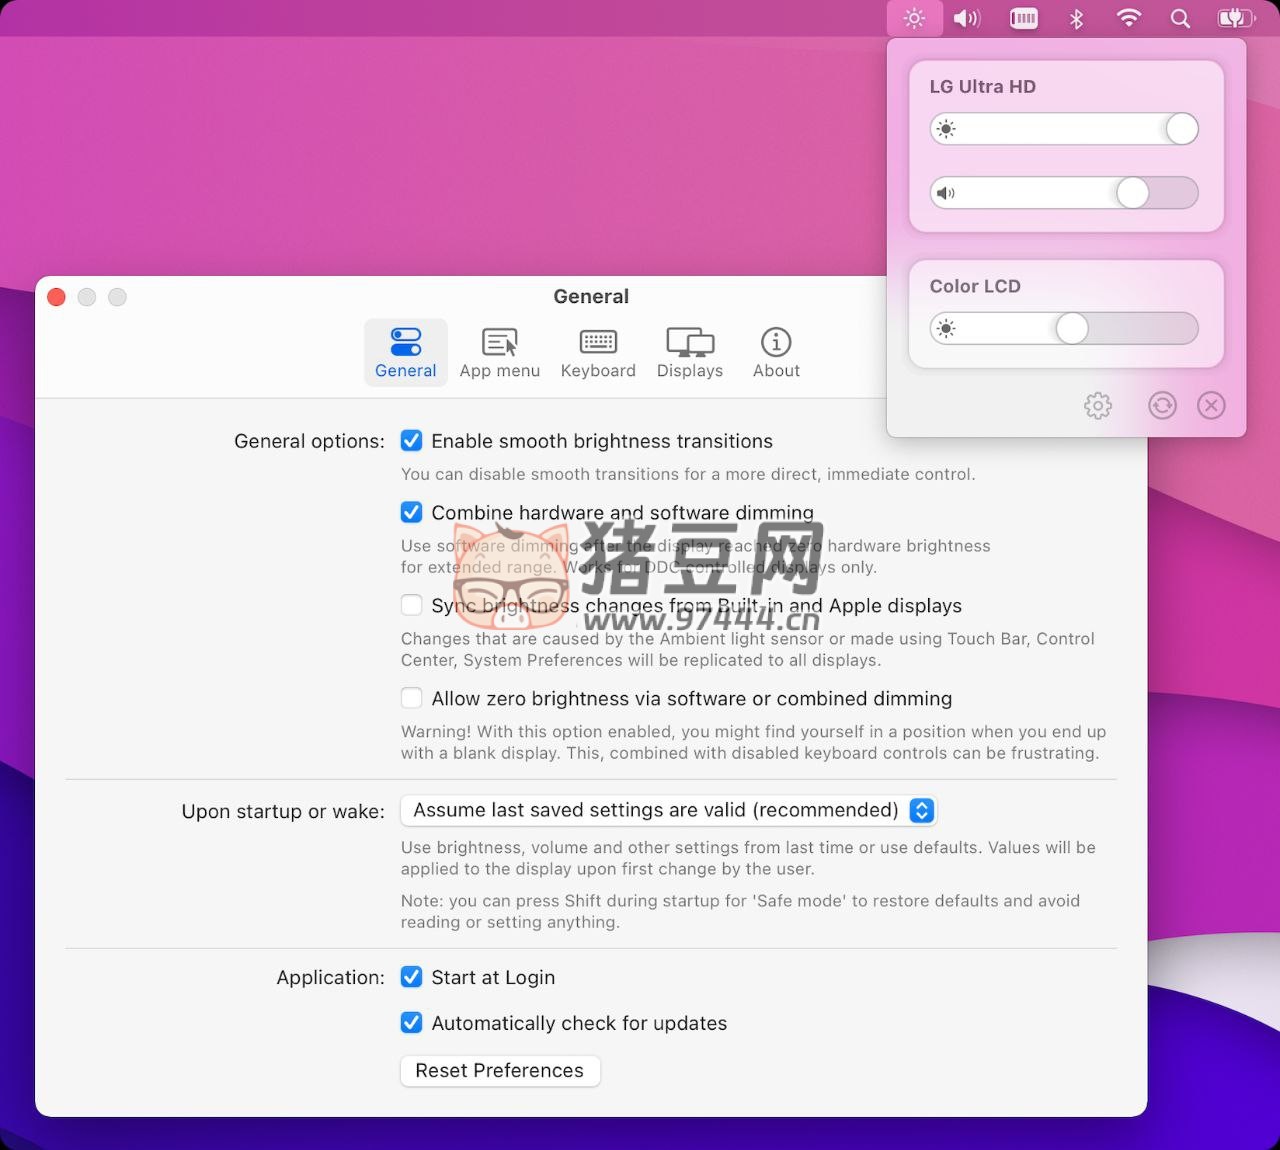Open the startup or wake settings dropdown
1280x1150 pixels.
tap(668, 810)
